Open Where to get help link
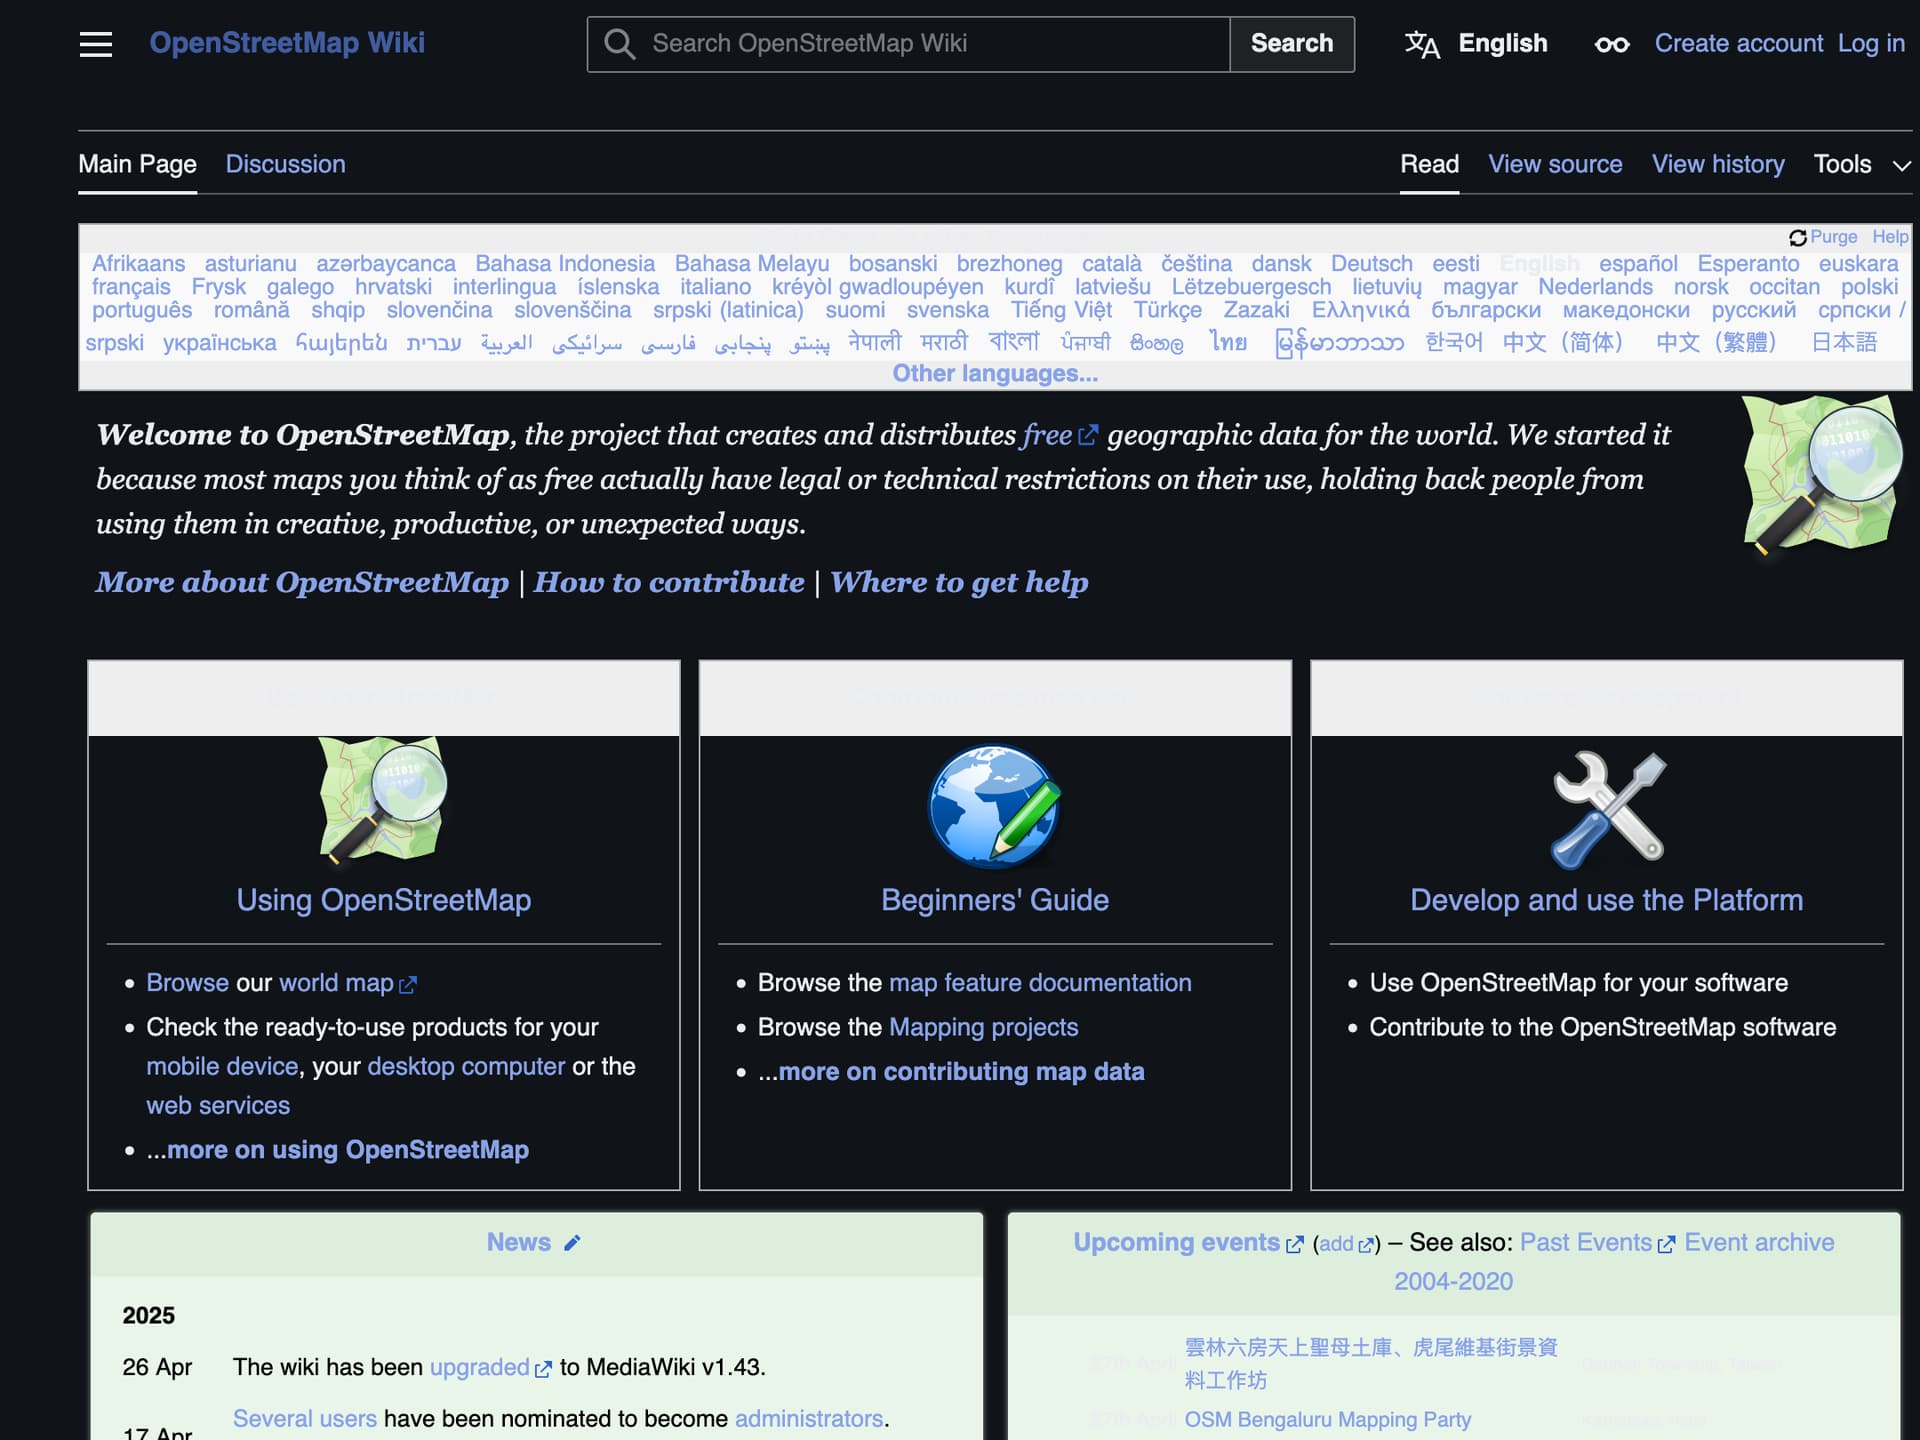 pyautogui.click(x=959, y=582)
